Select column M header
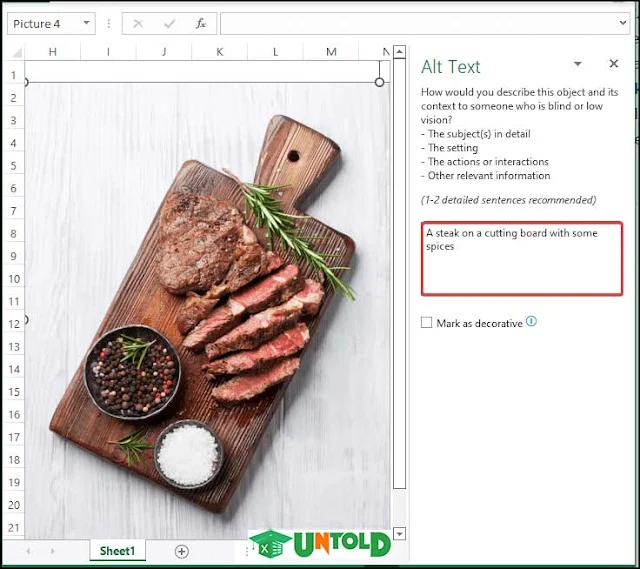This screenshot has width=640, height=569. (x=331, y=52)
